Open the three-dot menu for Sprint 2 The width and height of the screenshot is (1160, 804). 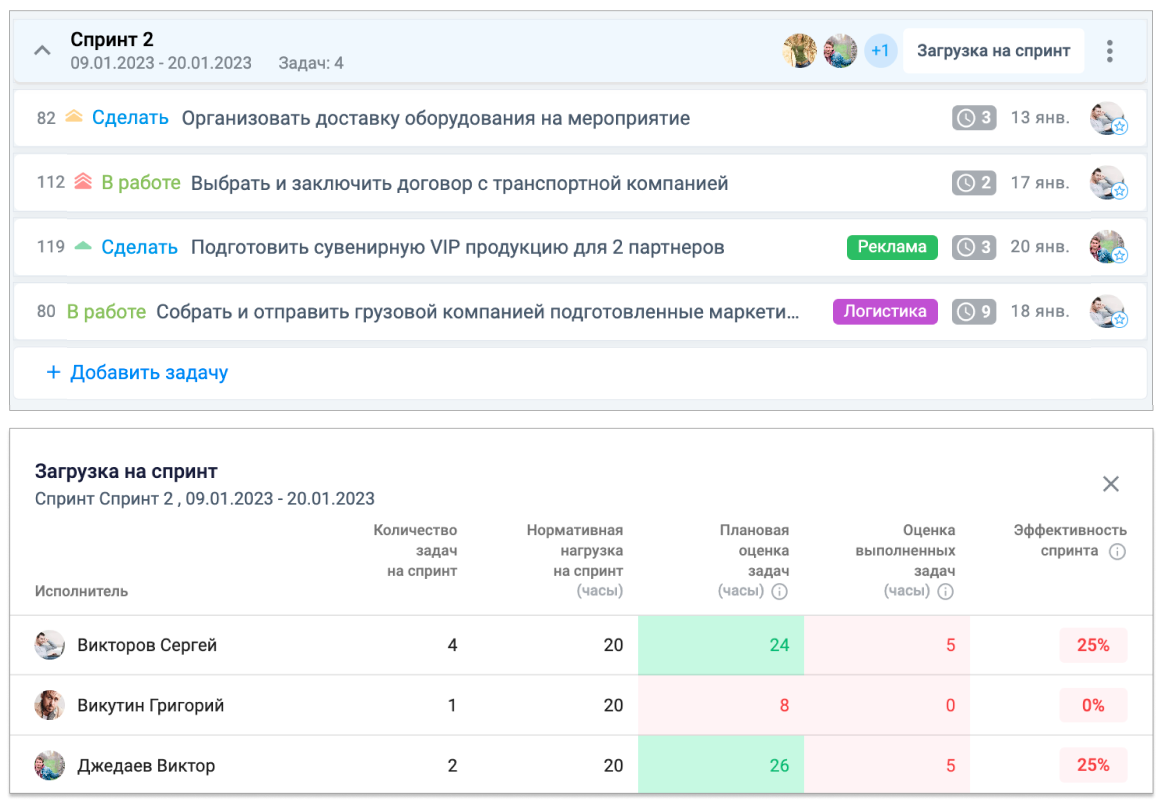[x=1110, y=50]
